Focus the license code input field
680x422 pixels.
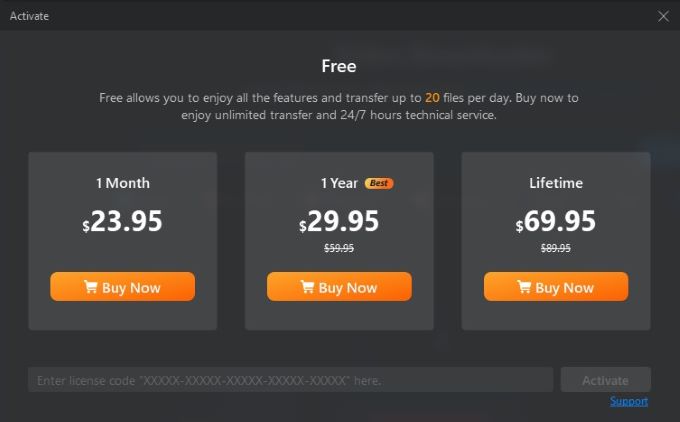point(290,380)
